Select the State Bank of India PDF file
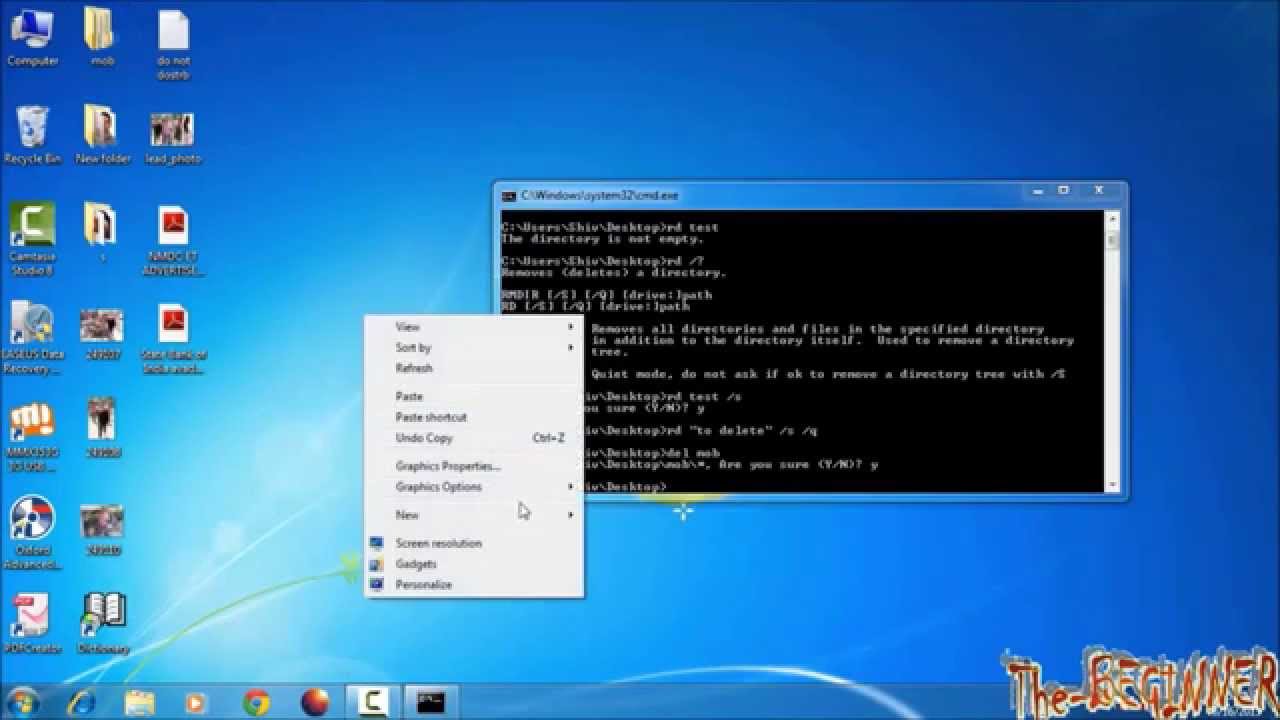 click(x=173, y=339)
